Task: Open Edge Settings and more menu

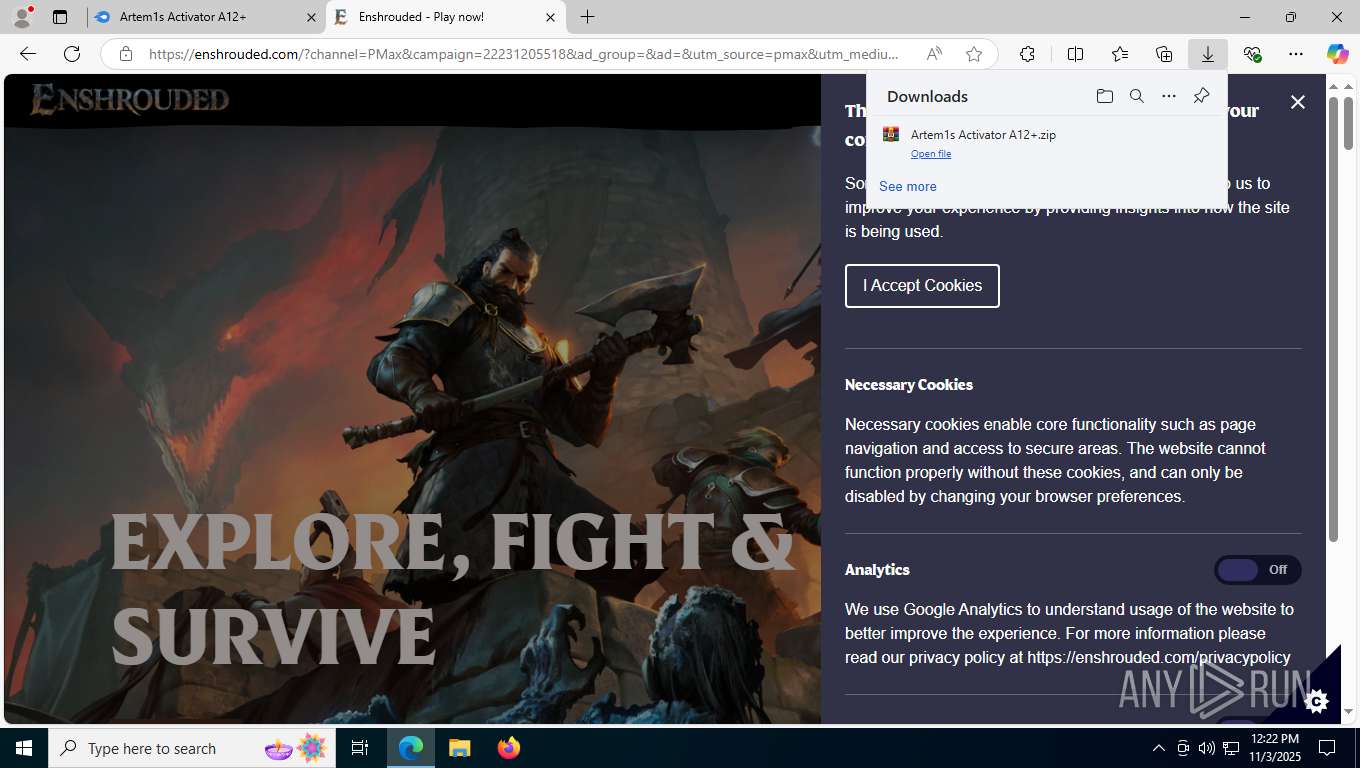Action: point(1296,54)
